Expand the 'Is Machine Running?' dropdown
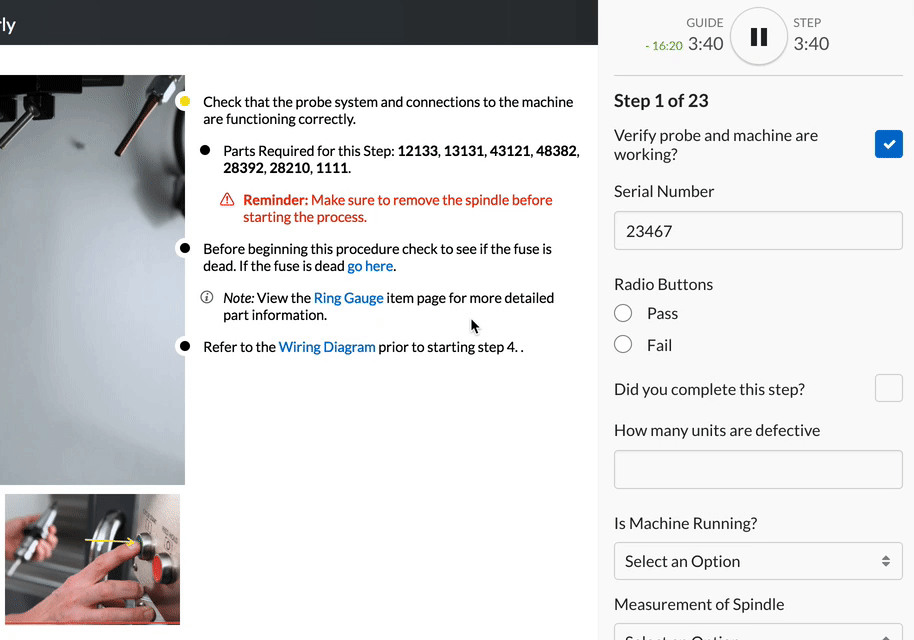 coord(757,561)
